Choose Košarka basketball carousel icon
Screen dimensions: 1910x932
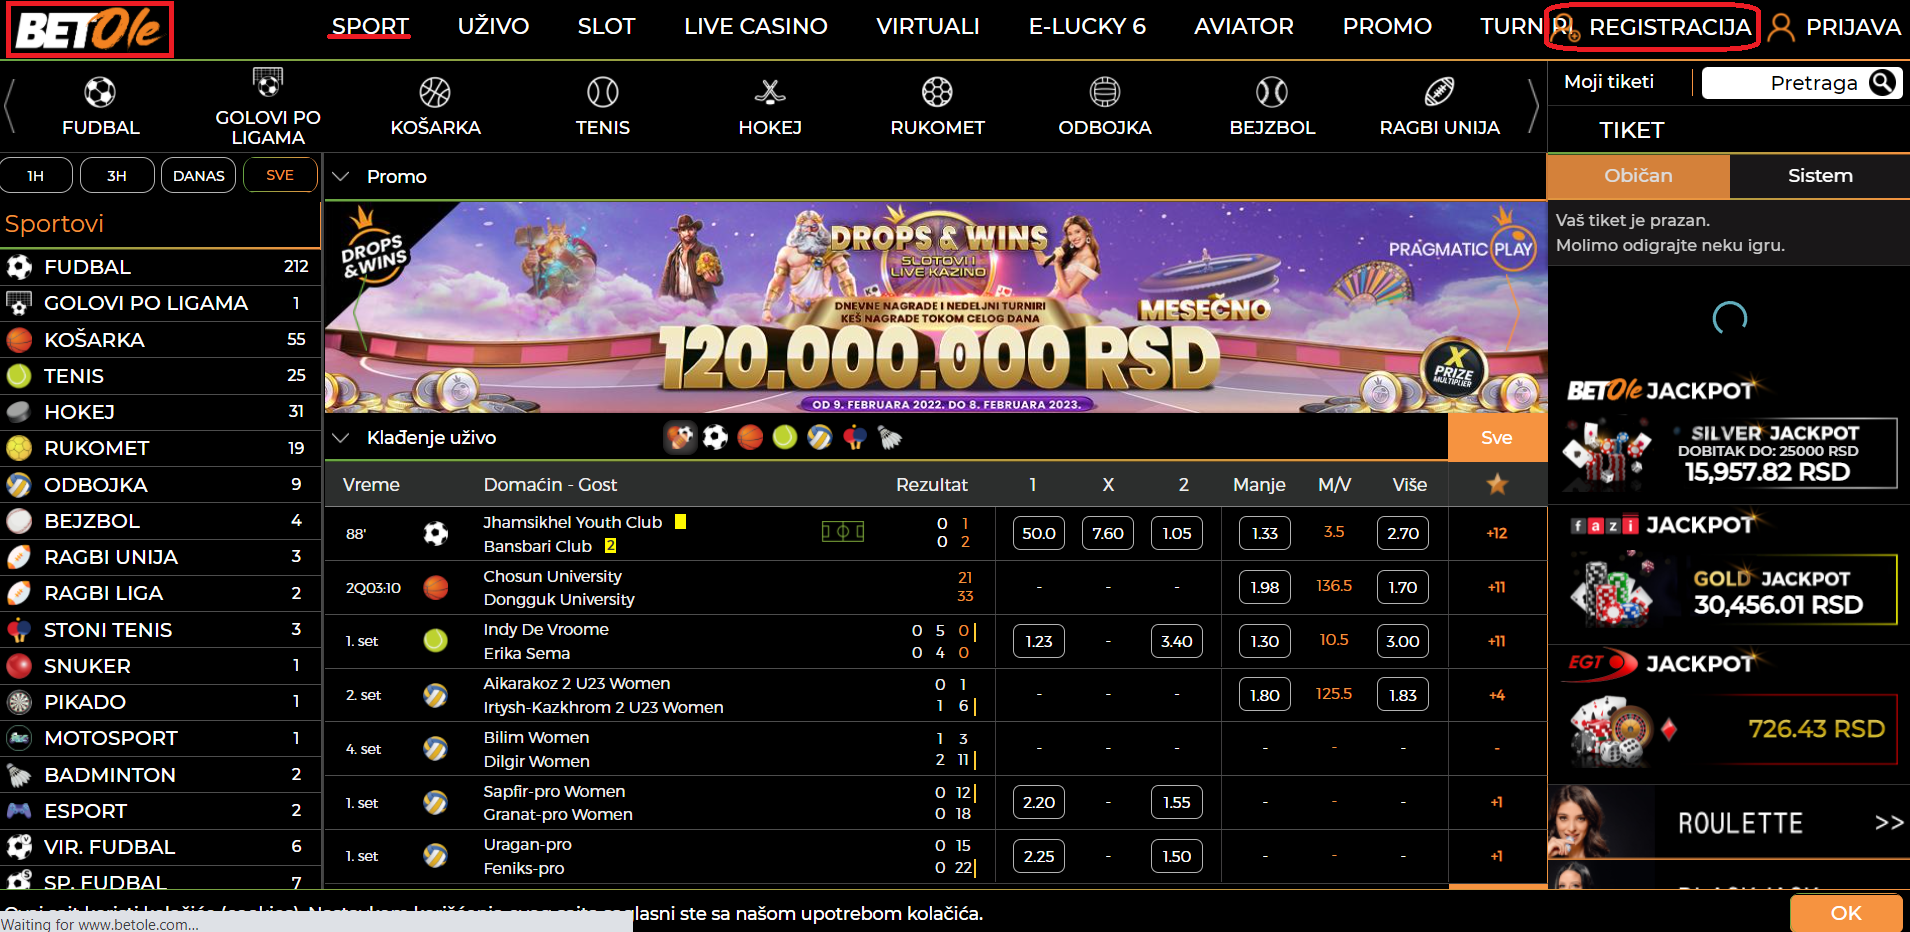pyautogui.click(x=435, y=93)
